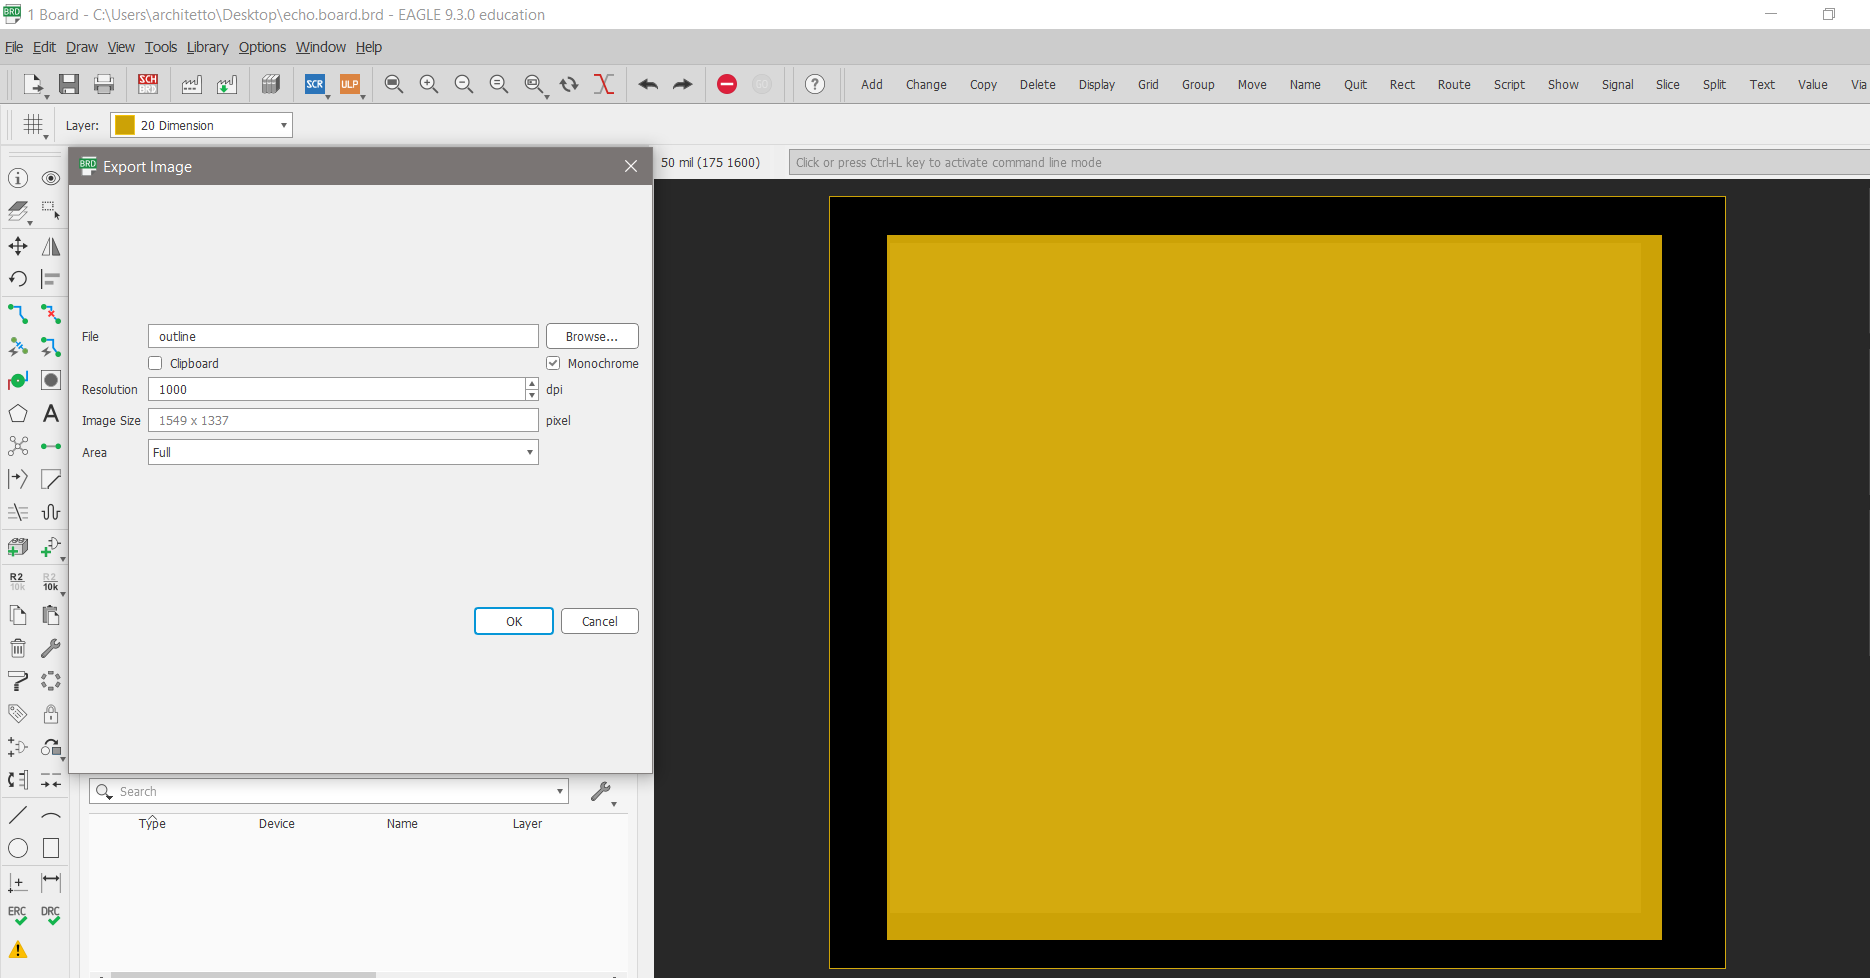The height and width of the screenshot is (978, 1870).
Task: Redo the action with right arrow
Action: (x=682, y=84)
